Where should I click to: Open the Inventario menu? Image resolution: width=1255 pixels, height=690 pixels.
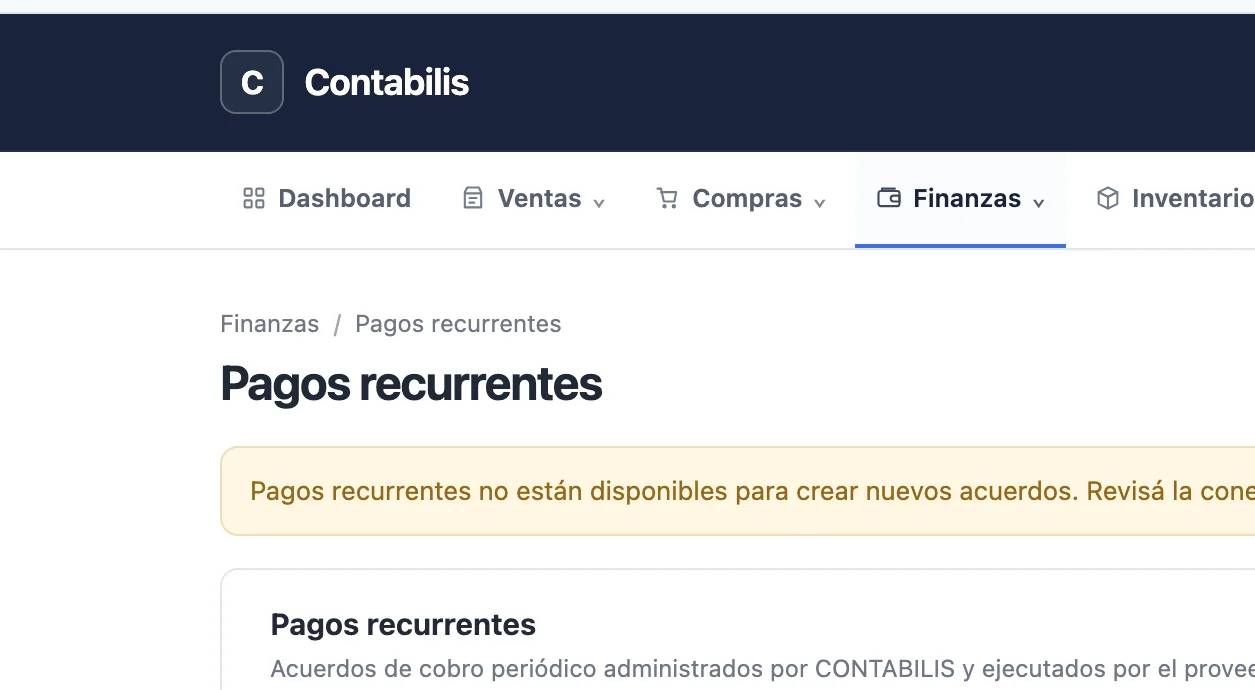click(1173, 198)
